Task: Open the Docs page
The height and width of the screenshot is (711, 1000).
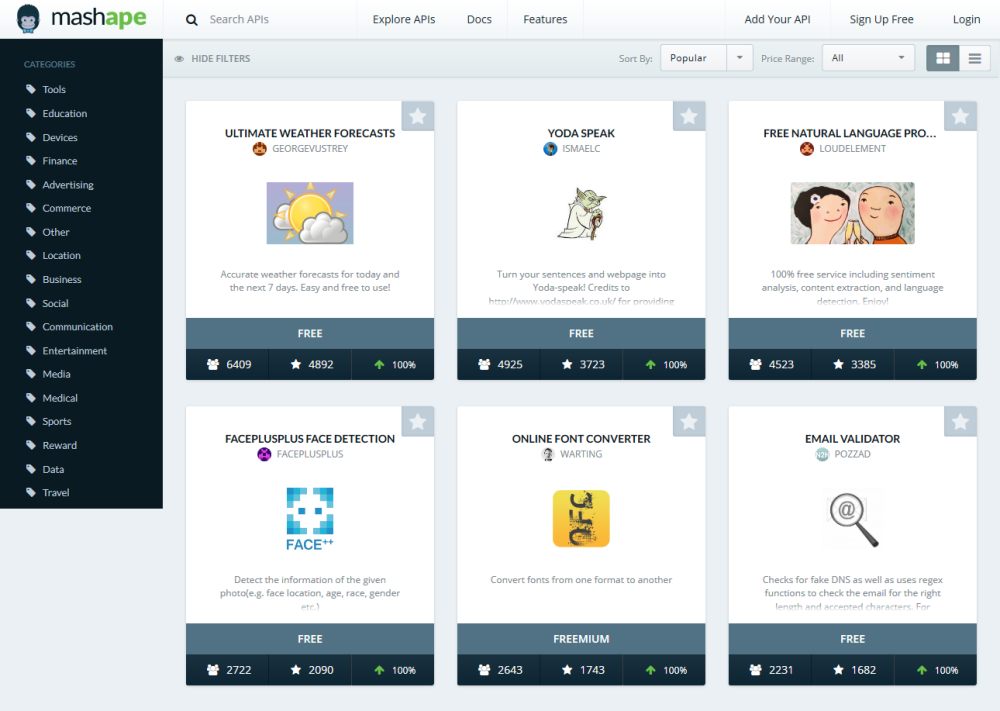Action: [x=479, y=19]
